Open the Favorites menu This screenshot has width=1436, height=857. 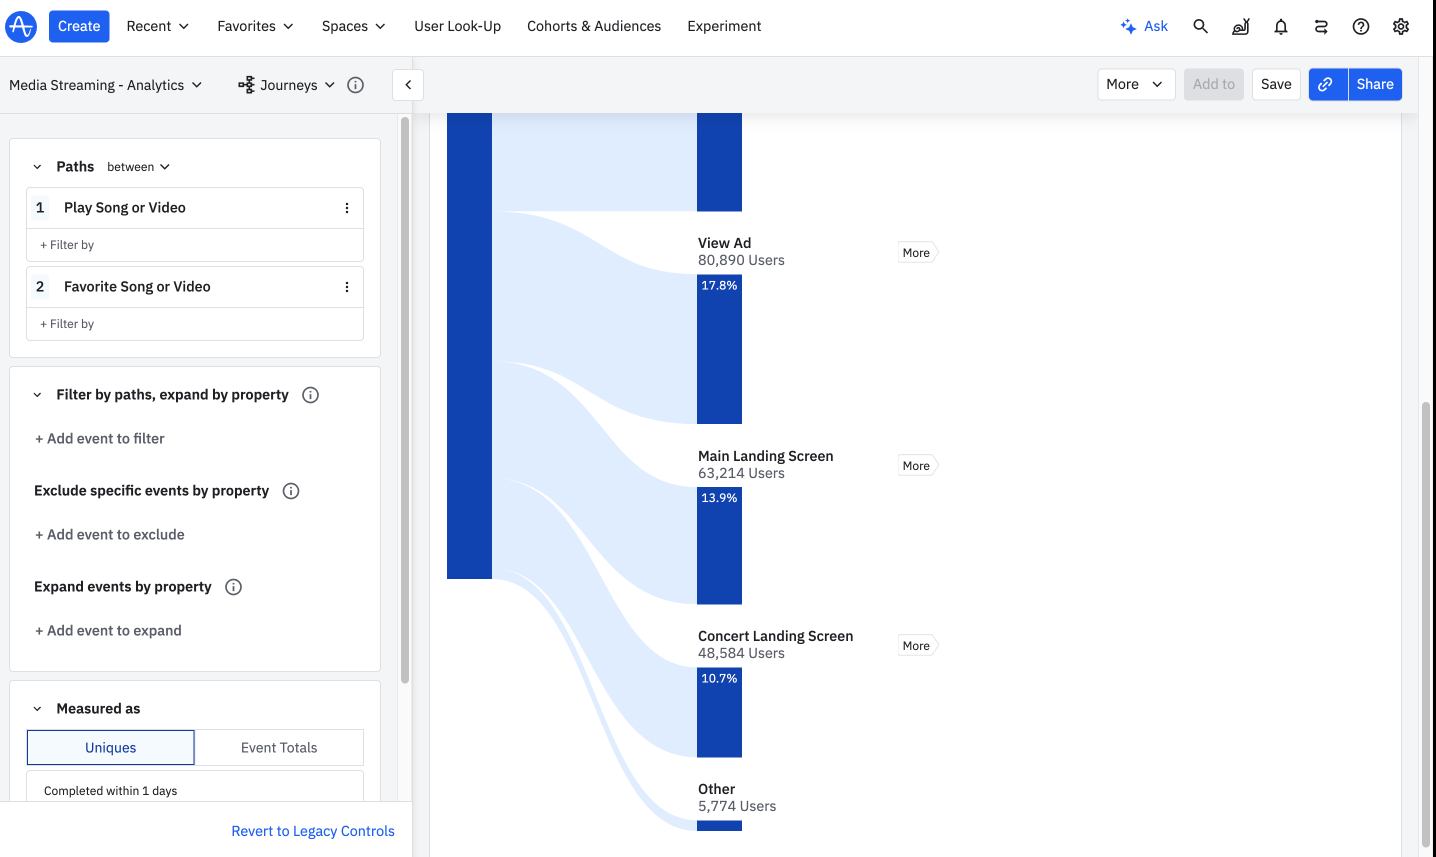[255, 26]
